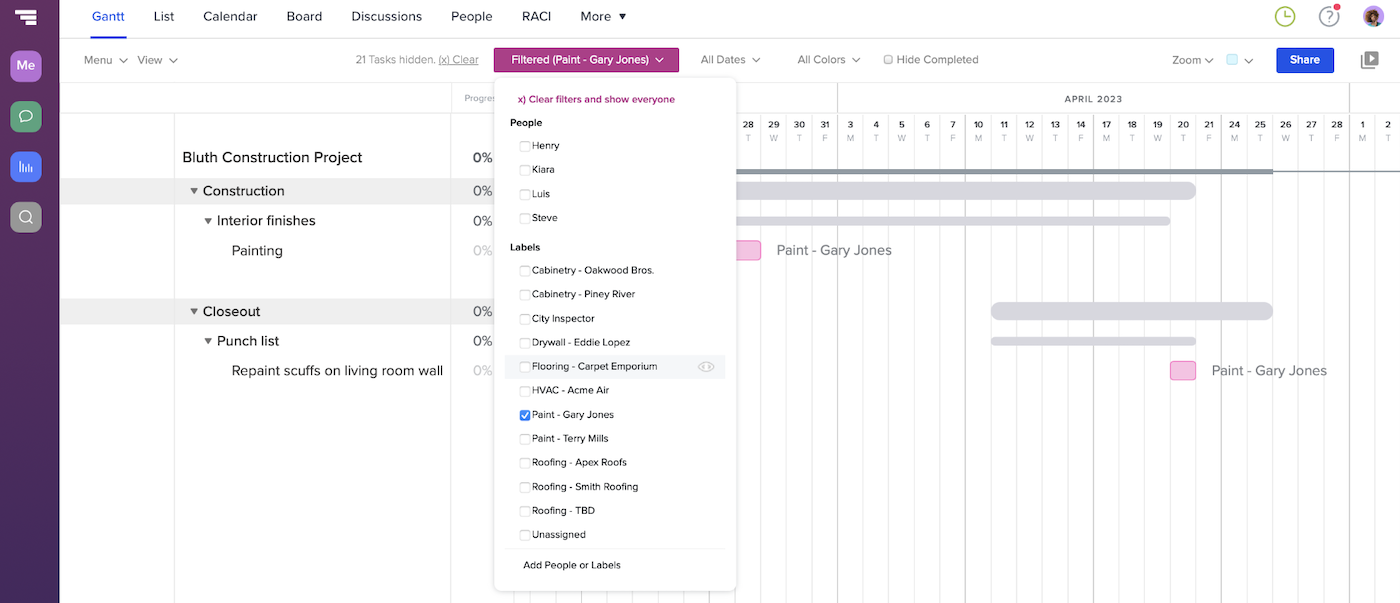Enable the Hide Completed option
This screenshot has height=603, width=1400.
pyautogui.click(x=886, y=59)
